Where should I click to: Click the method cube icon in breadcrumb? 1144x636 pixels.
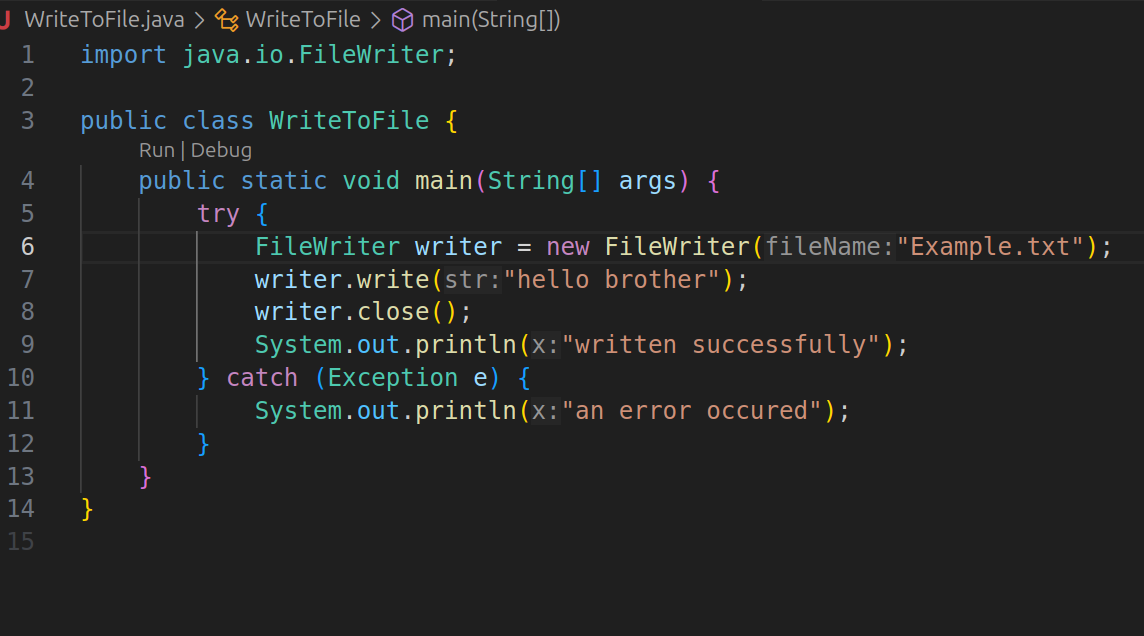(x=403, y=20)
